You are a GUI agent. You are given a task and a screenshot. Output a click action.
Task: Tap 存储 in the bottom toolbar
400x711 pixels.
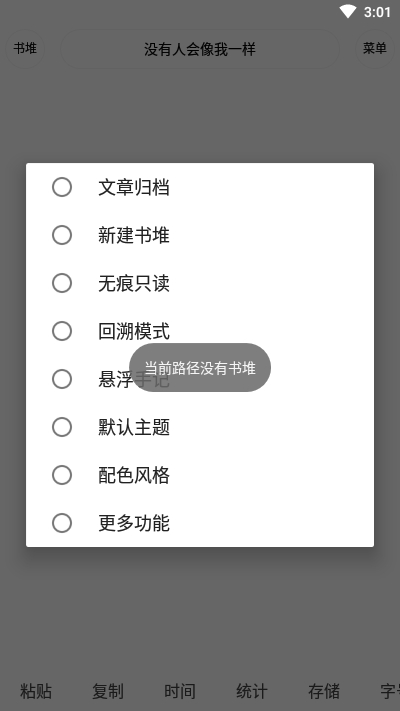[324, 692]
